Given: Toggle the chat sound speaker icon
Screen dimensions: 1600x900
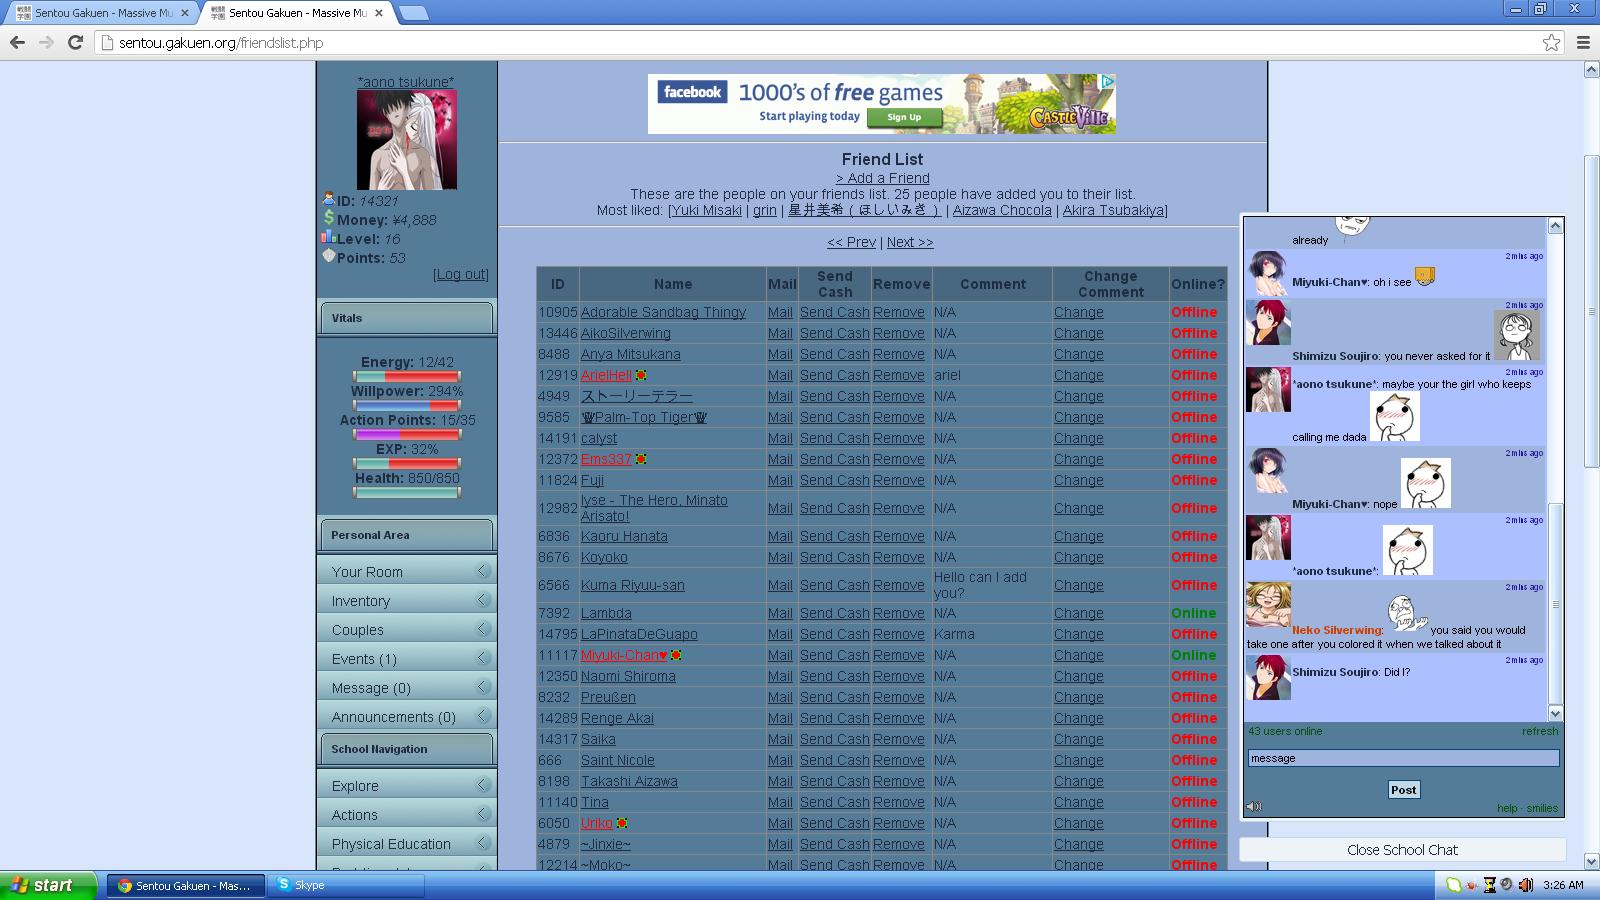Looking at the screenshot, I should click(x=1254, y=806).
